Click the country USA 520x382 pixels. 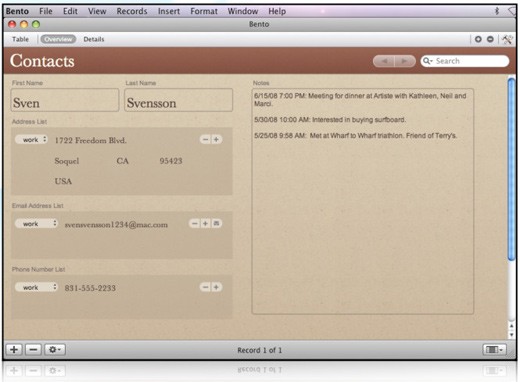point(63,181)
